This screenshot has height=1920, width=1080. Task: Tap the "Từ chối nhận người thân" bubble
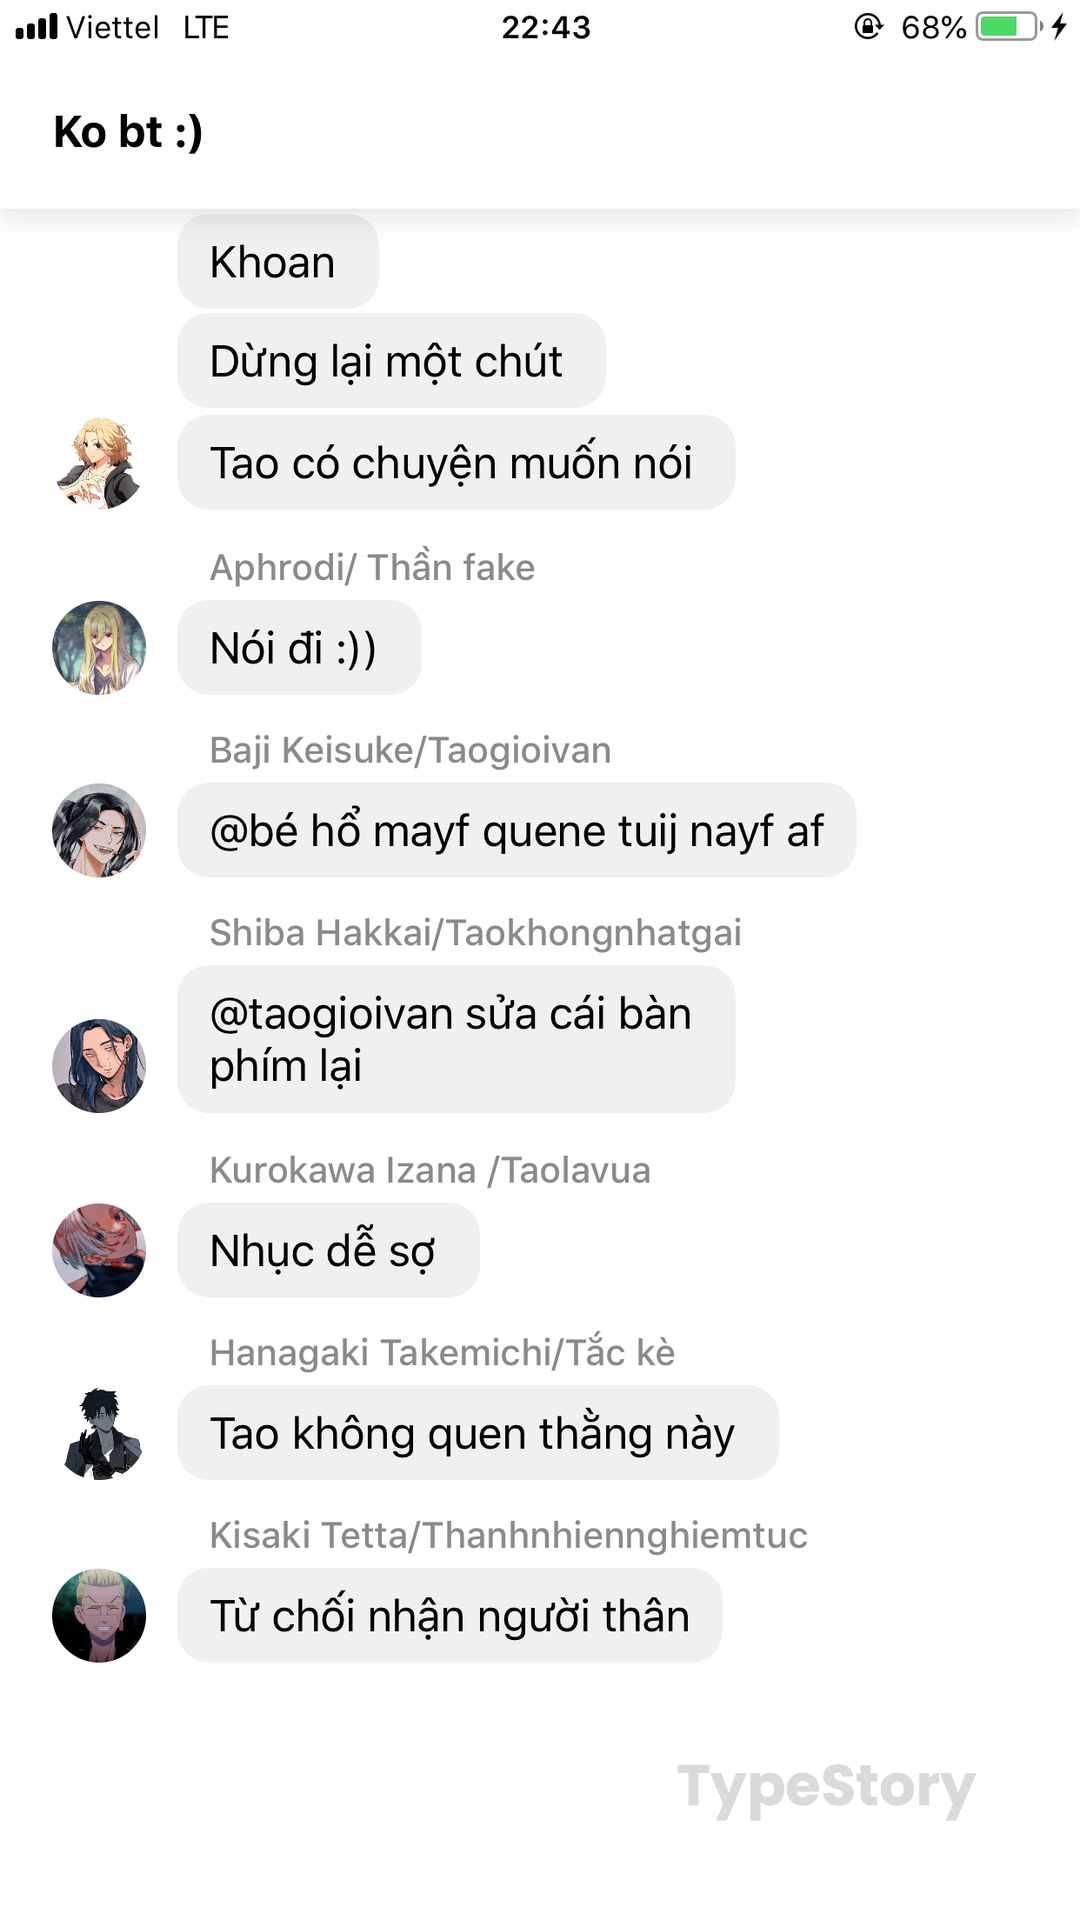[450, 1615]
